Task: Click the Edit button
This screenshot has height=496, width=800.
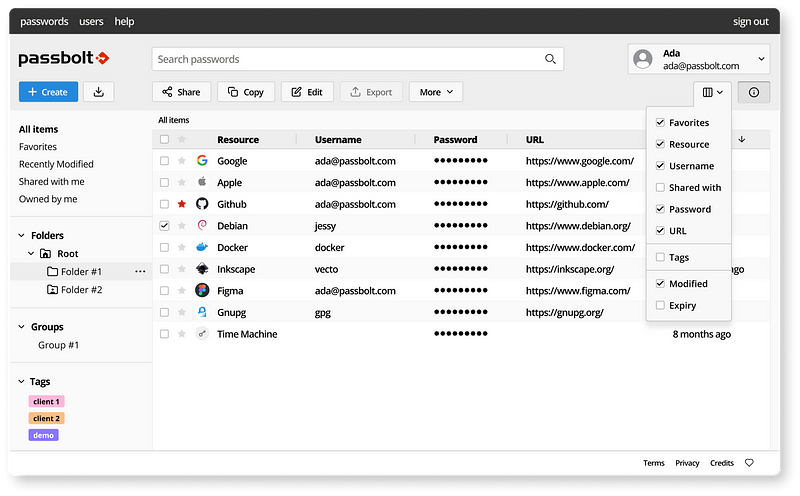Action: pos(307,92)
